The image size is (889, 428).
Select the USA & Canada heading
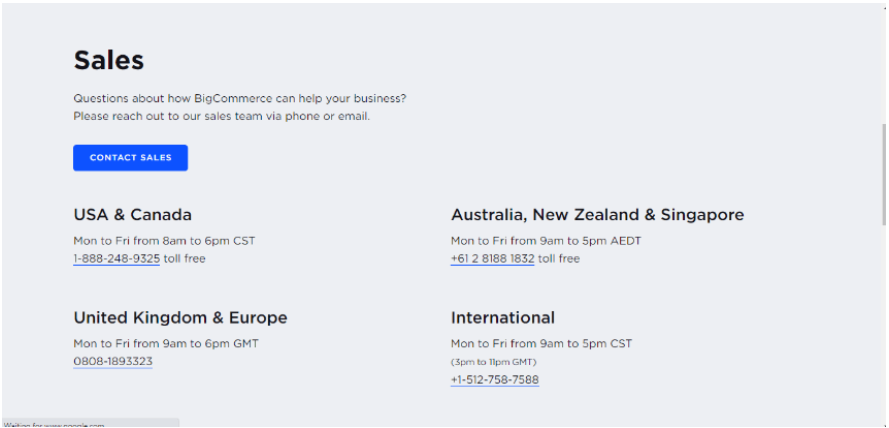pyautogui.click(x=132, y=215)
